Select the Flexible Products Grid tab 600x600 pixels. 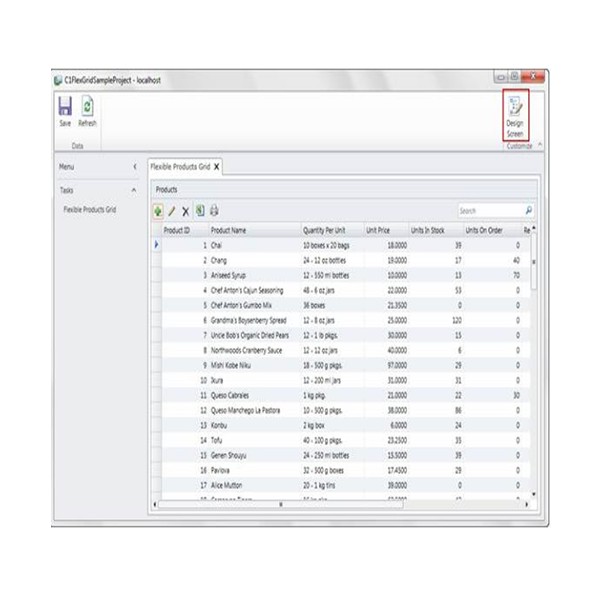pyautogui.click(x=179, y=166)
